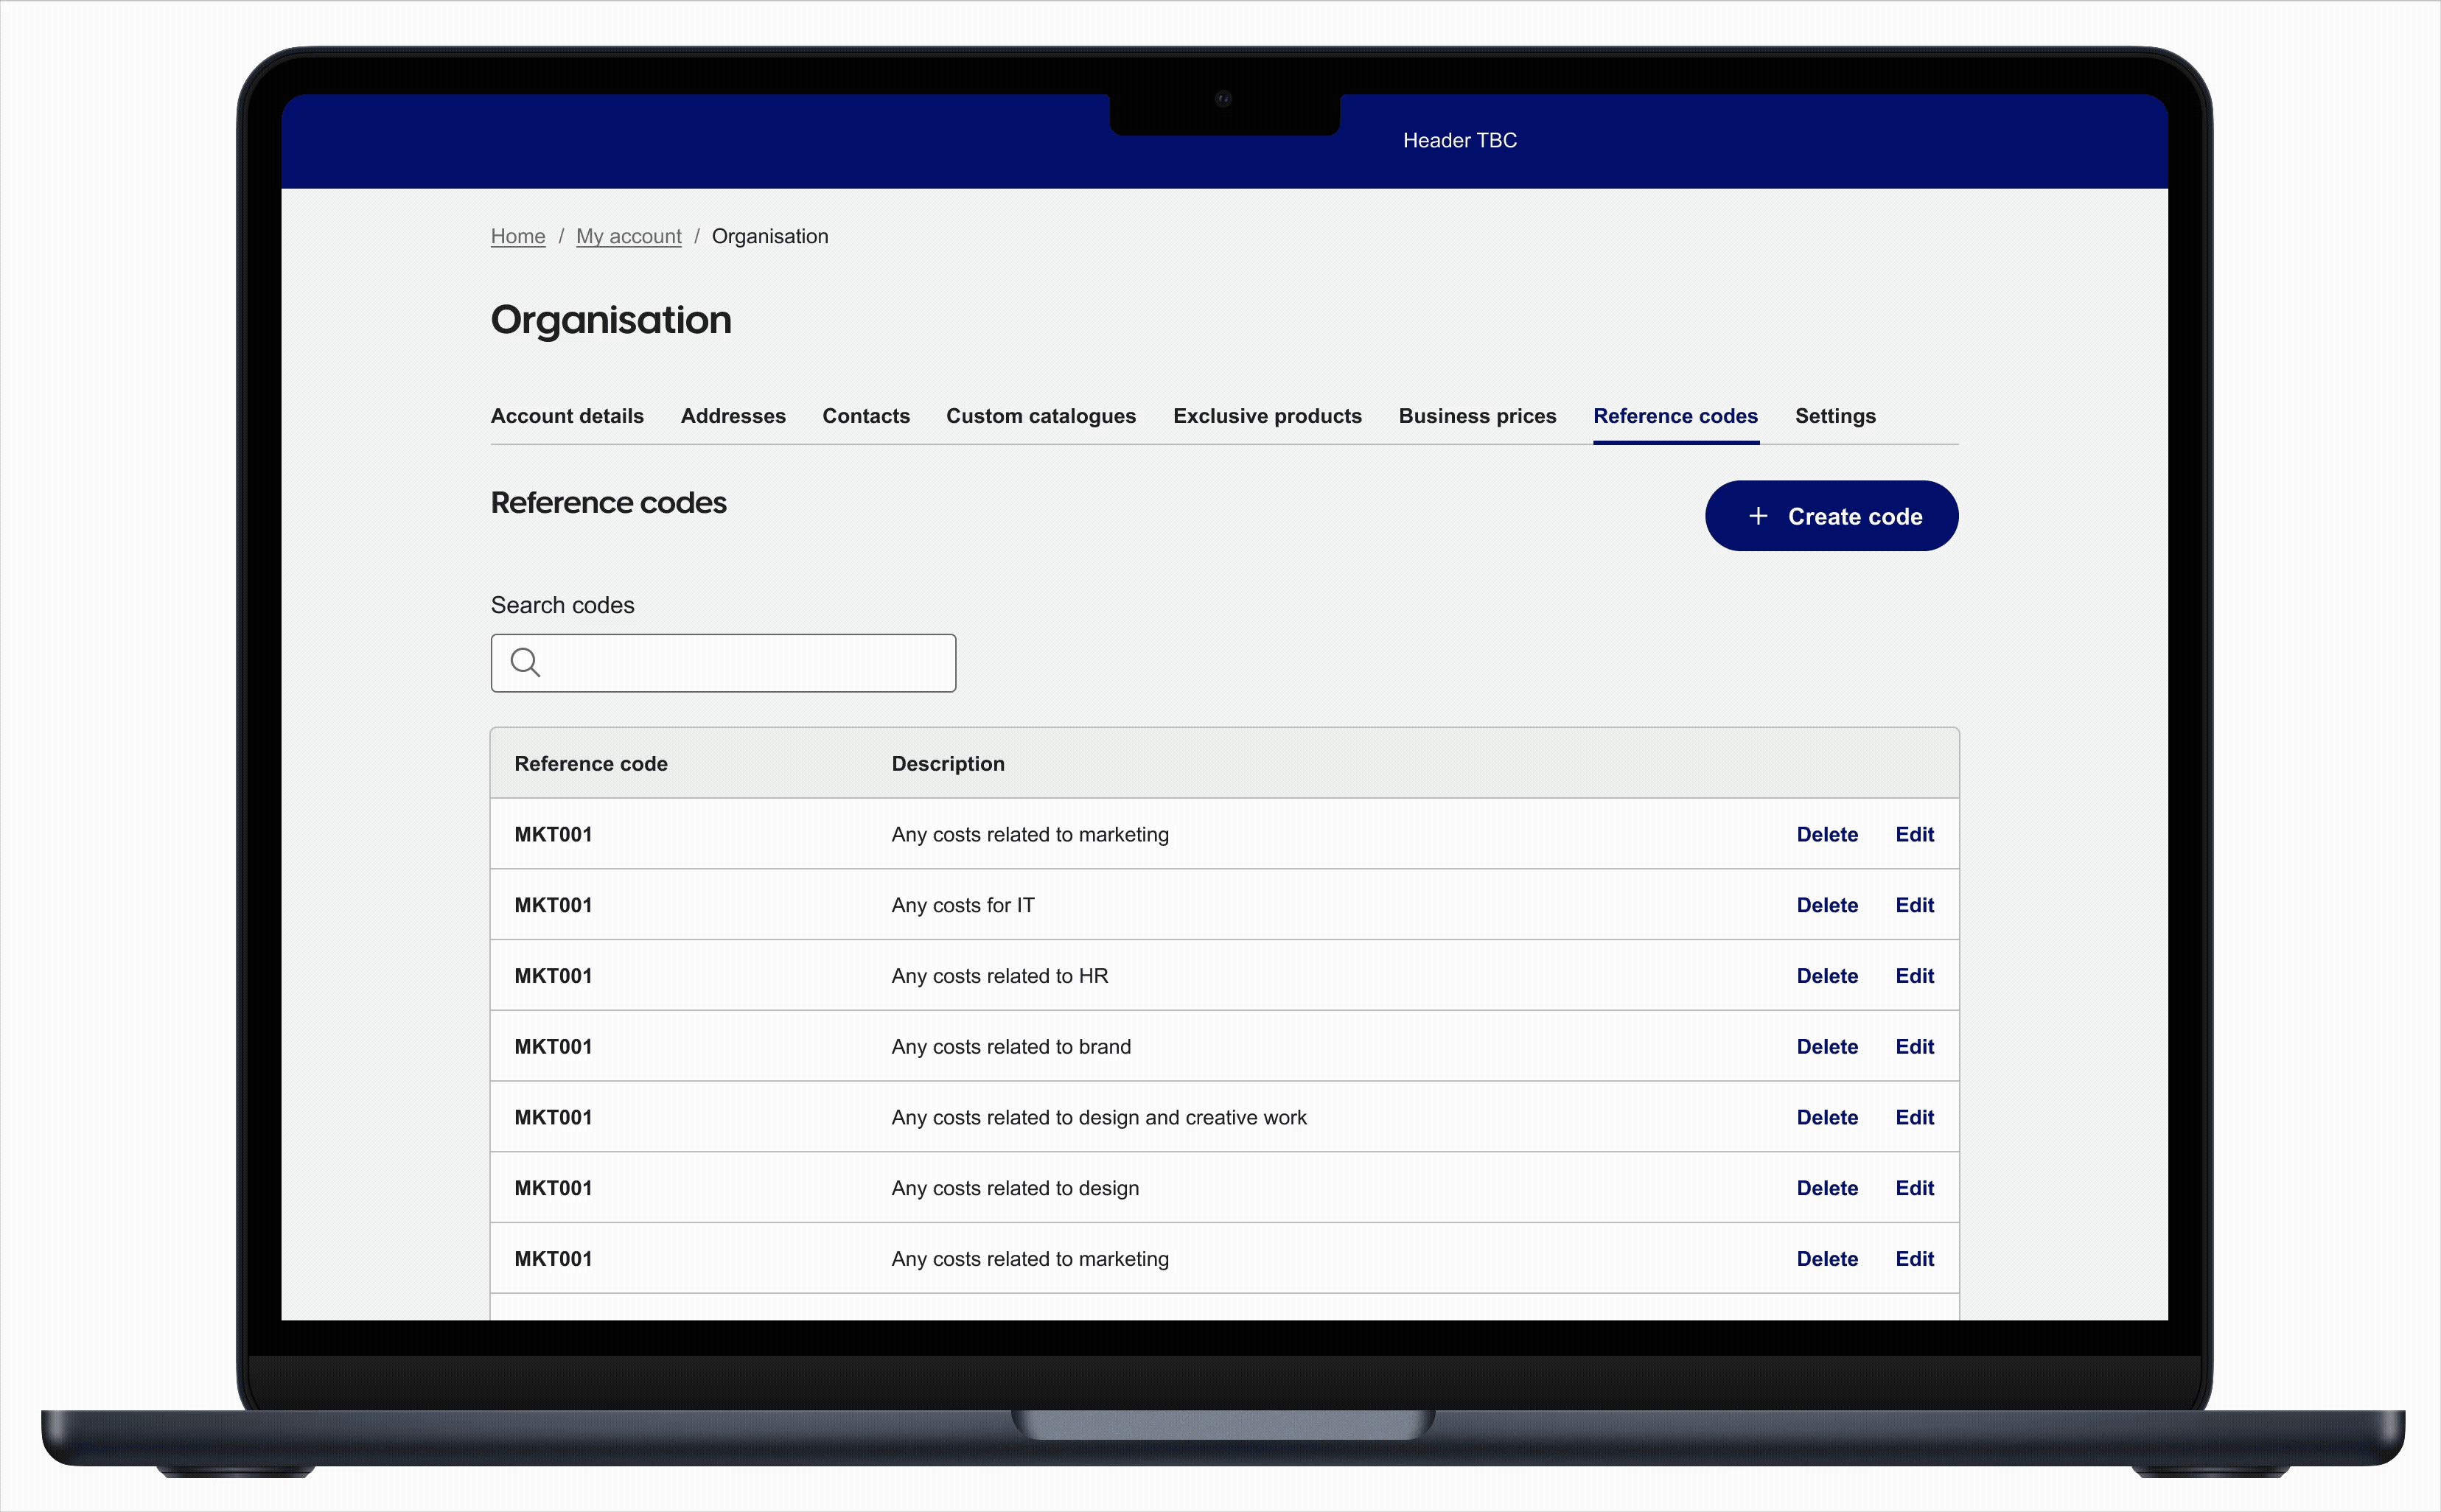Click Organisation in the breadcrumb
The height and width of the screenshot is (1512, 2441).
point(769,236)
